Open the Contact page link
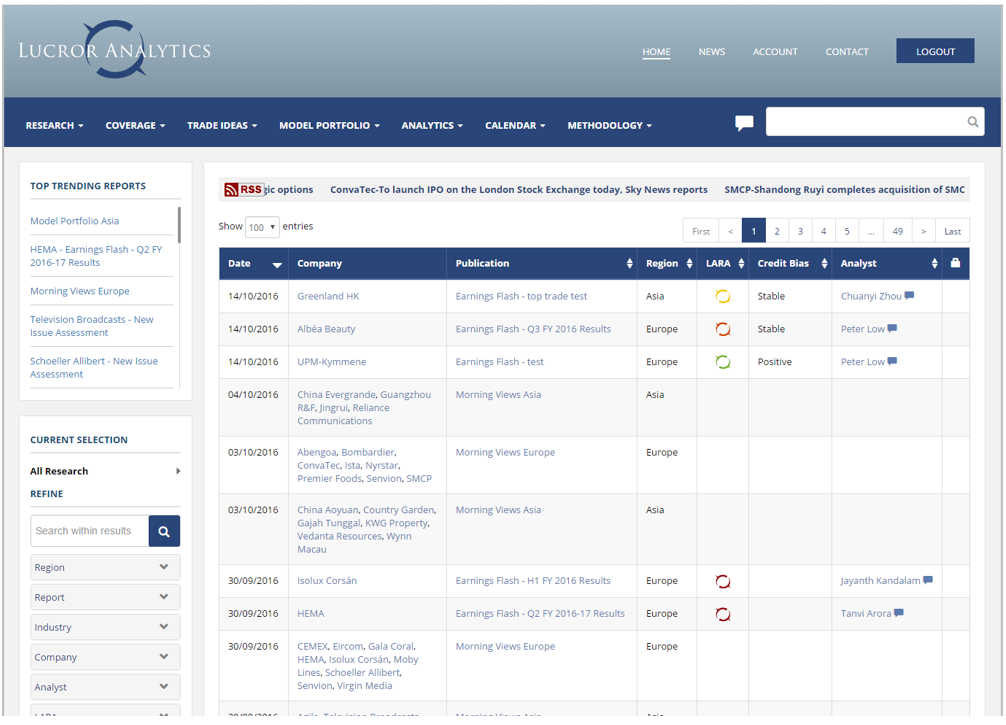The width and height of the screenshot is (1006, 725). pyautogui.click(x=847, y=52)
